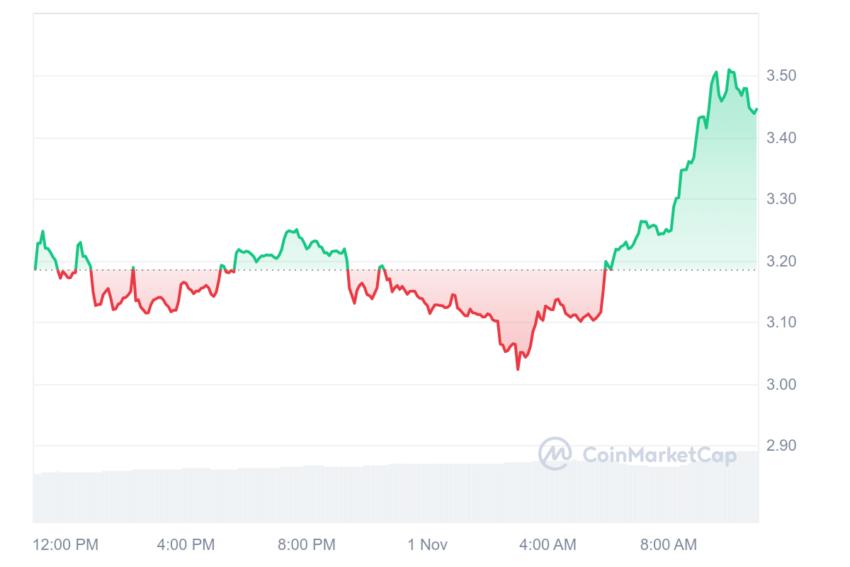This screenshot has width=850, height=567.
Task: Select the 8:00 PM time axis label
Action: point(307,545)
